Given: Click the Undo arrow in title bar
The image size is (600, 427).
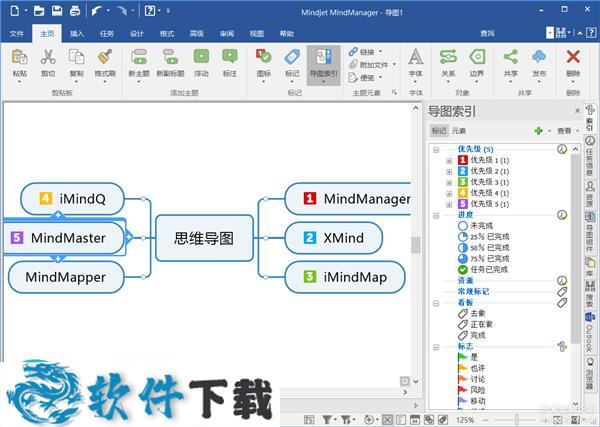Looking at the screenshot, I should click(x=96, y=11).
